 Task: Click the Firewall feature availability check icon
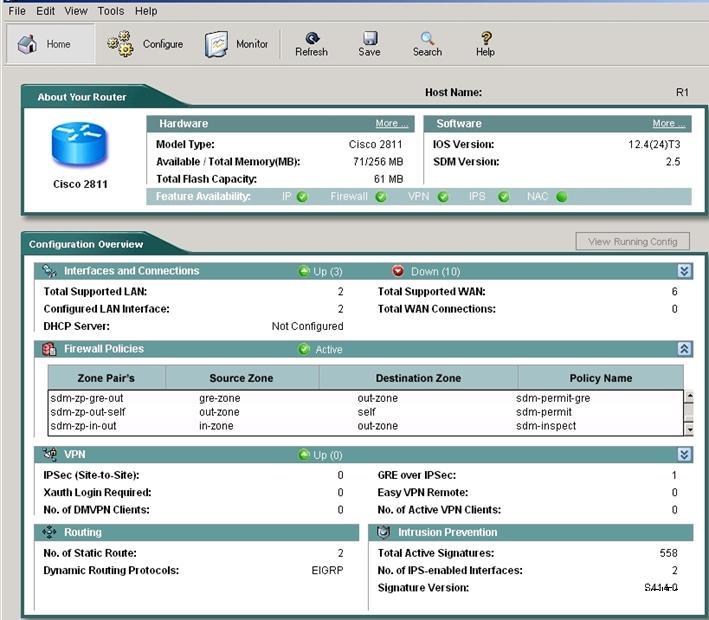pyautogui.click(x=381, y=197)
